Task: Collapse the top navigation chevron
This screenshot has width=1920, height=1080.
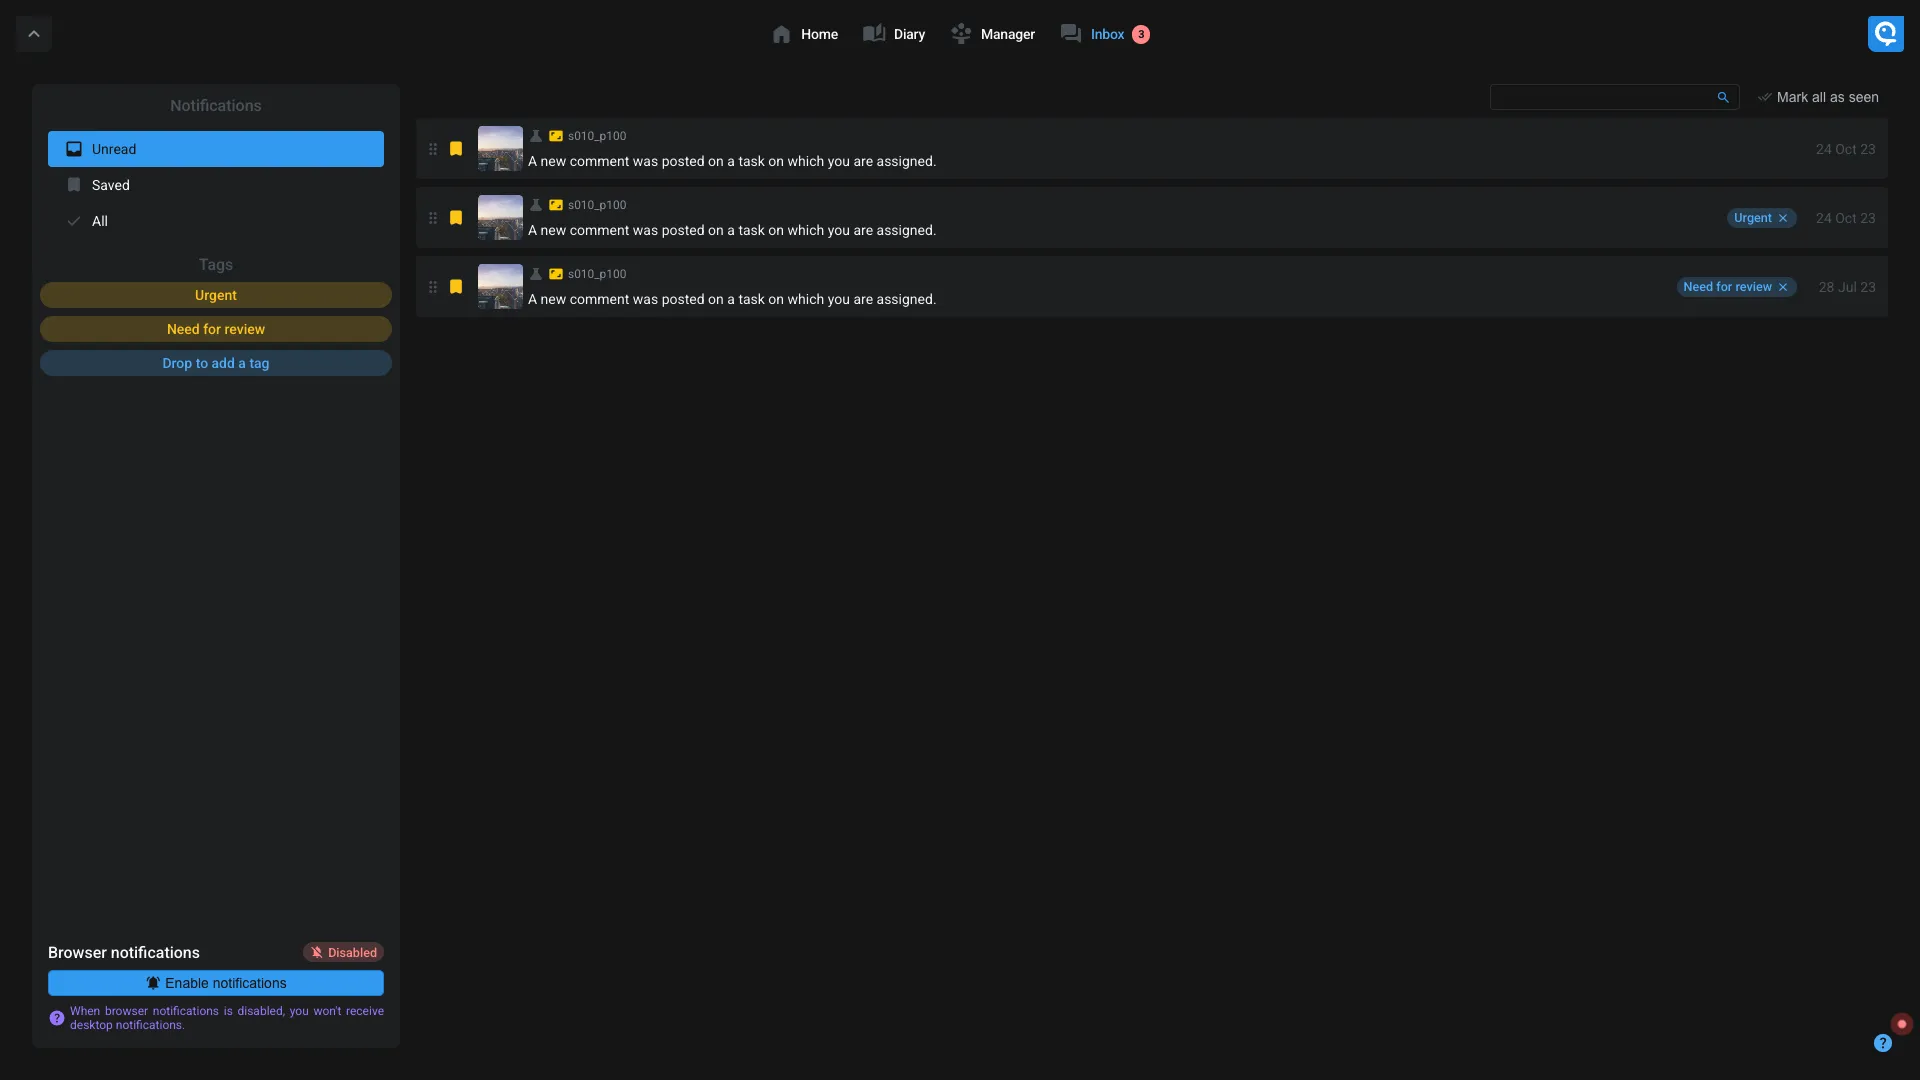Action: click(34, 34)
